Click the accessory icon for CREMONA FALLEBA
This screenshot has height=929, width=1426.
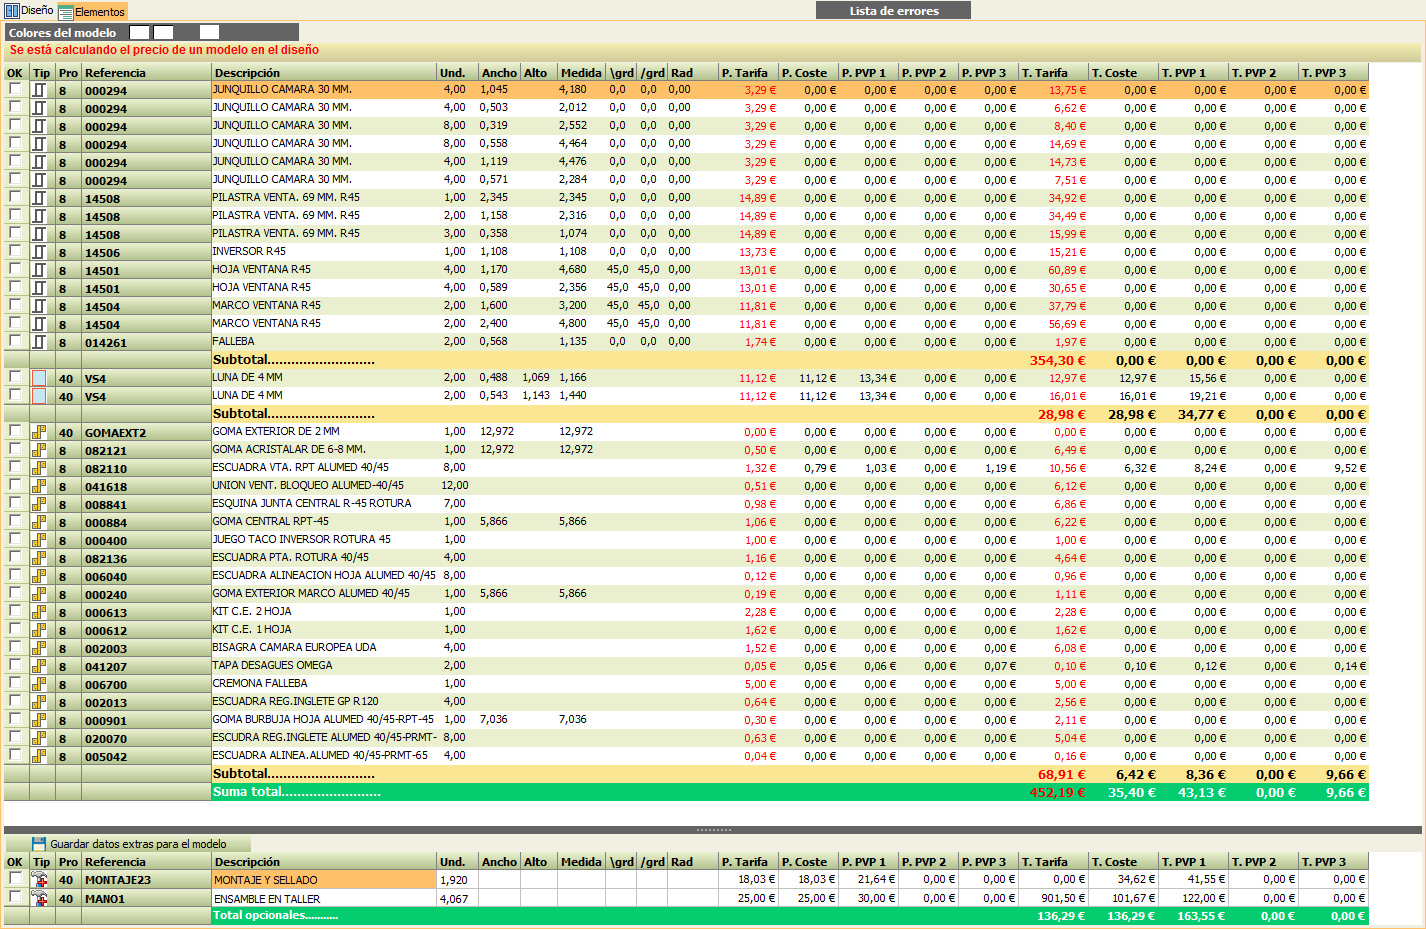click(x=40, y=684)
